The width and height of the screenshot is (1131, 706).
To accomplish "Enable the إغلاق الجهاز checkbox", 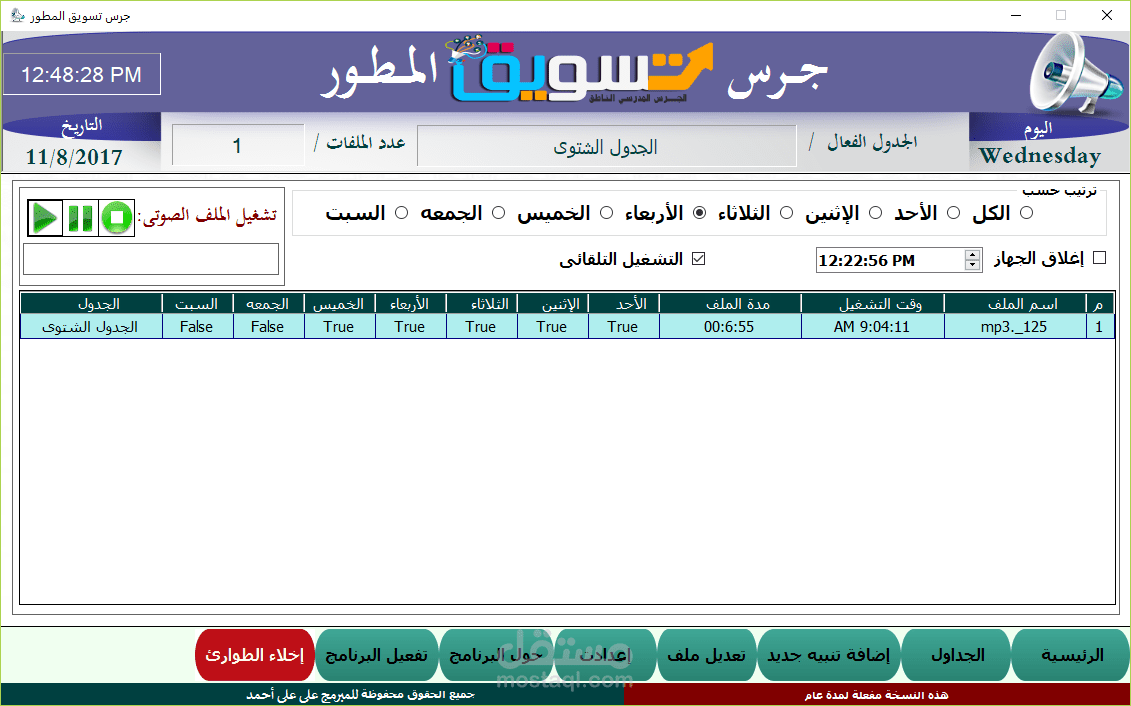I will pos(1098,257).
